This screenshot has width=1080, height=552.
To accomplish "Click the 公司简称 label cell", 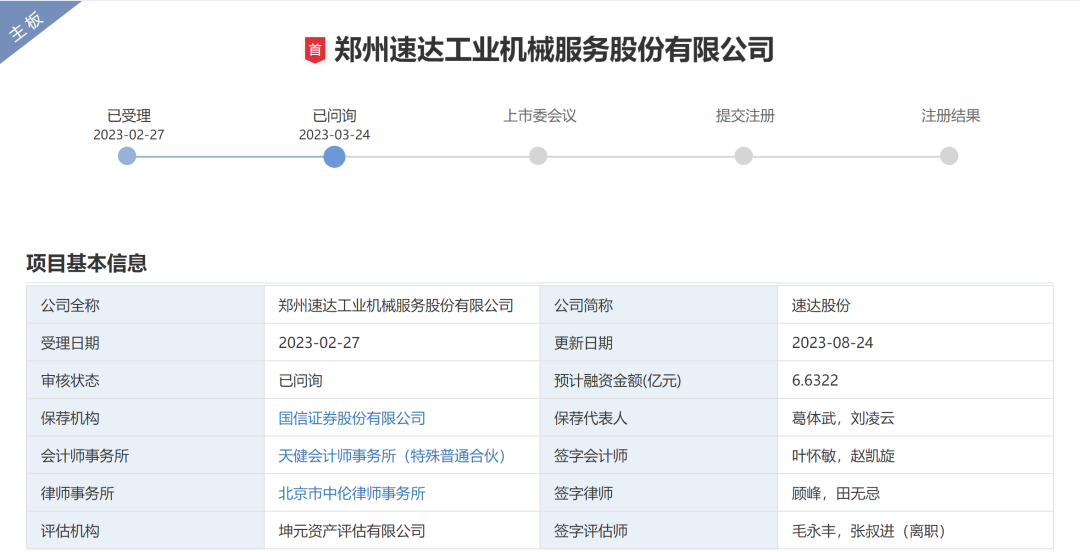I will click(x=659, y=305).
